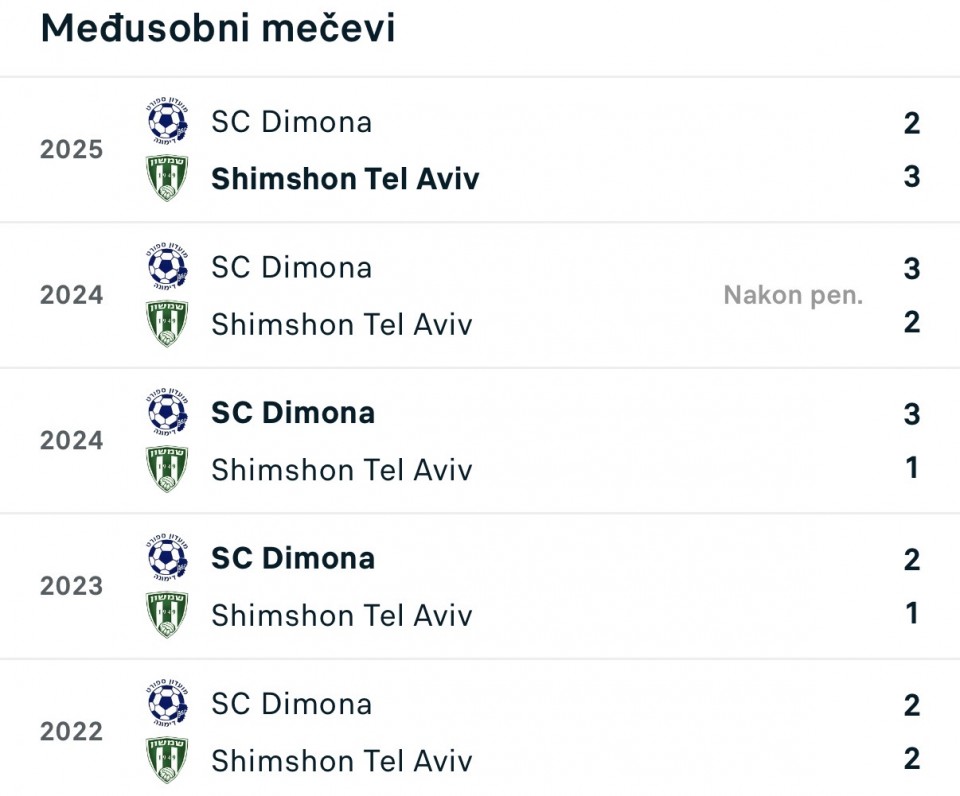Select SC Dimona logo in 2024 penalty match

point(167,267)
